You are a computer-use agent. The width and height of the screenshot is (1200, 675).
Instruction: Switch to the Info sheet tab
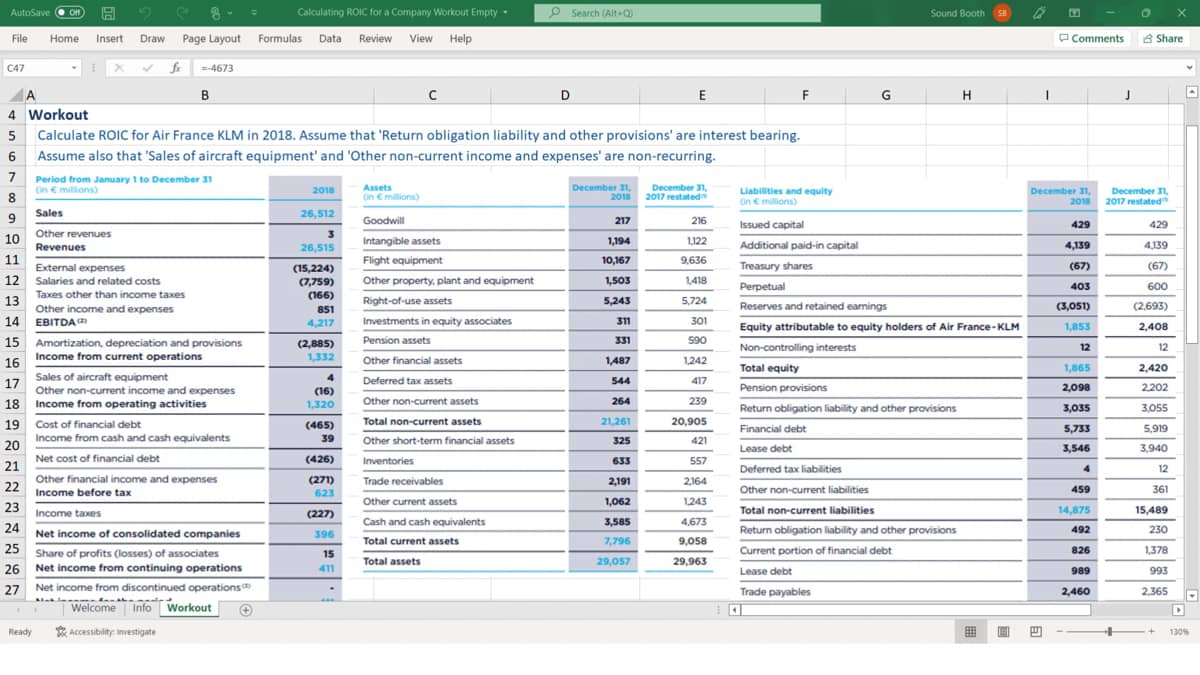pos(142,608)
